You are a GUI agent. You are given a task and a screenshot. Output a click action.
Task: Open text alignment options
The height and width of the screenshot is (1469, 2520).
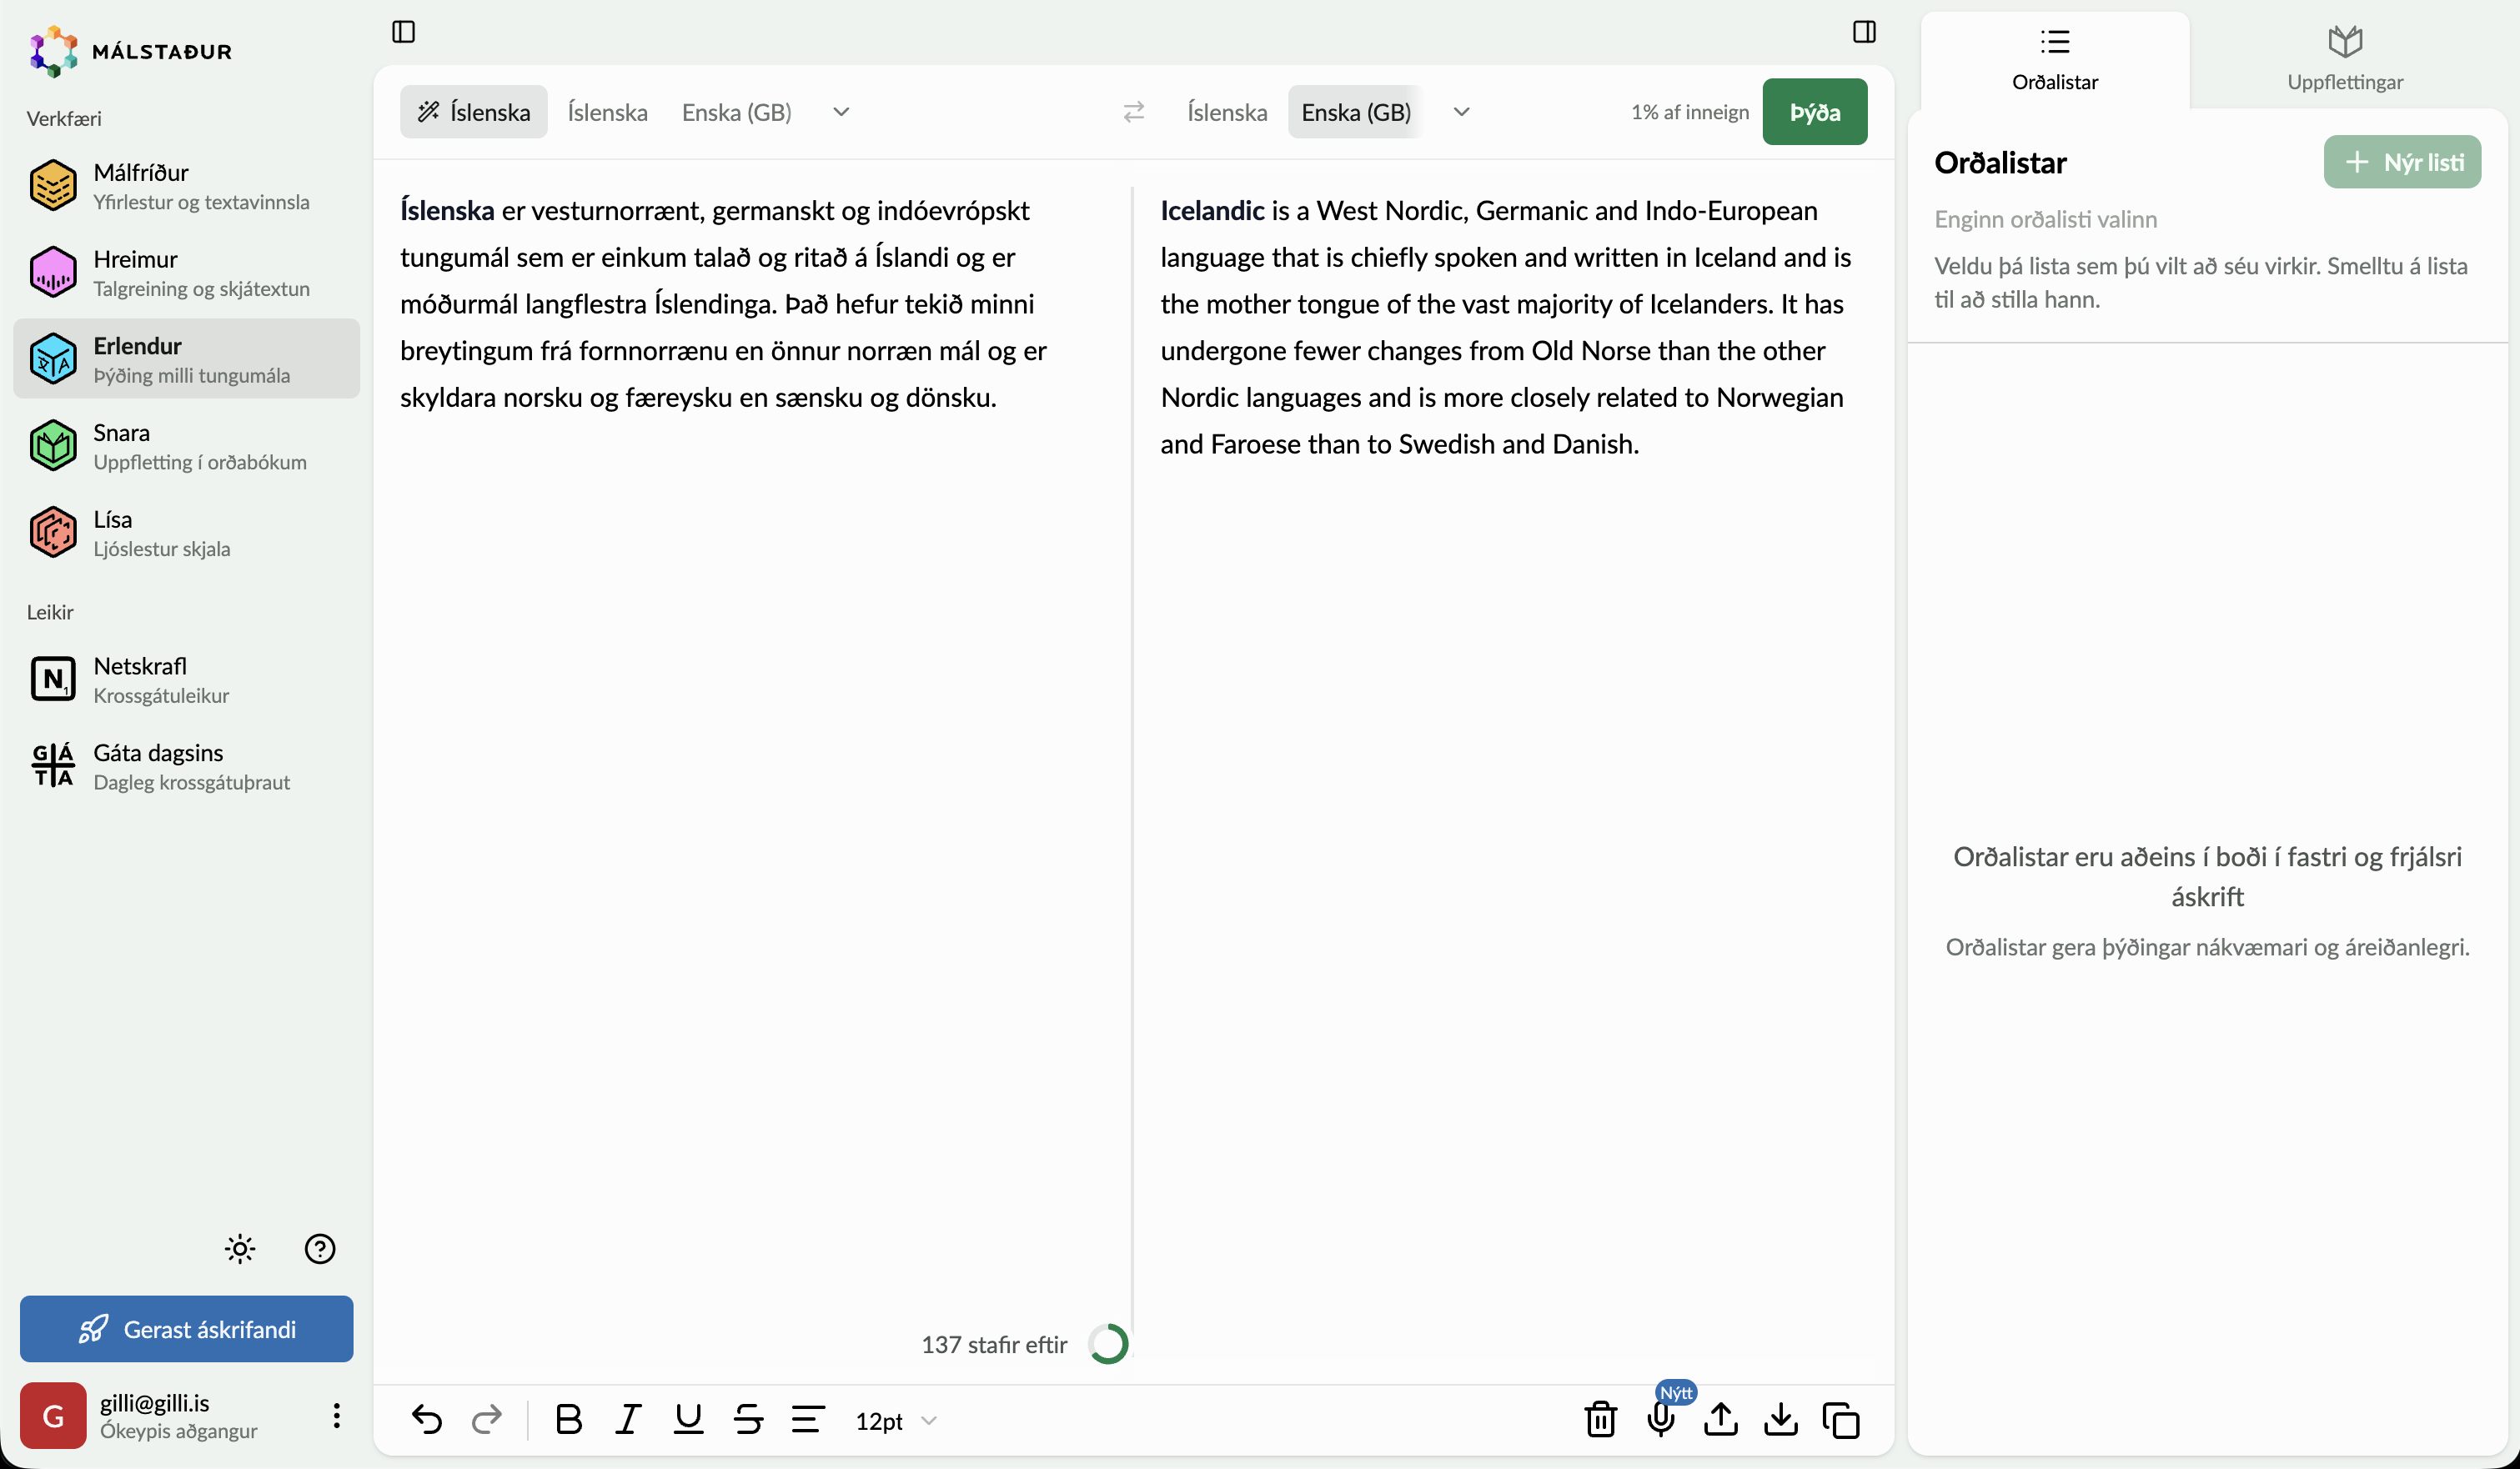808,1419
